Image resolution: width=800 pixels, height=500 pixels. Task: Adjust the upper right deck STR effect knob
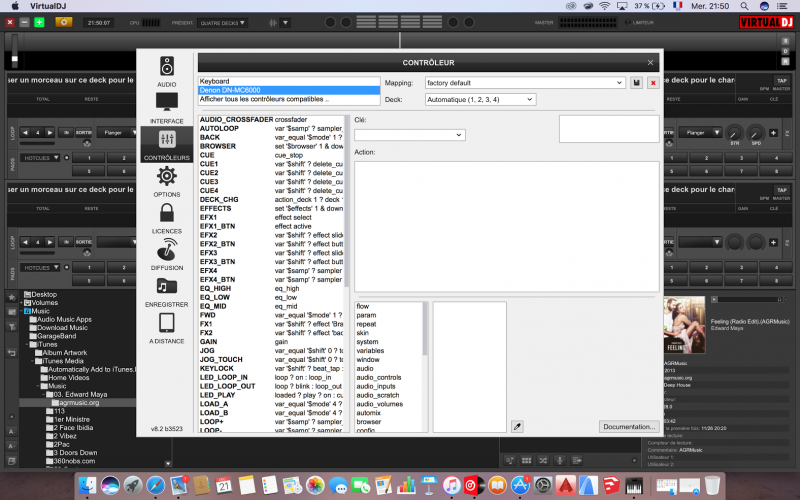(734, 133)
